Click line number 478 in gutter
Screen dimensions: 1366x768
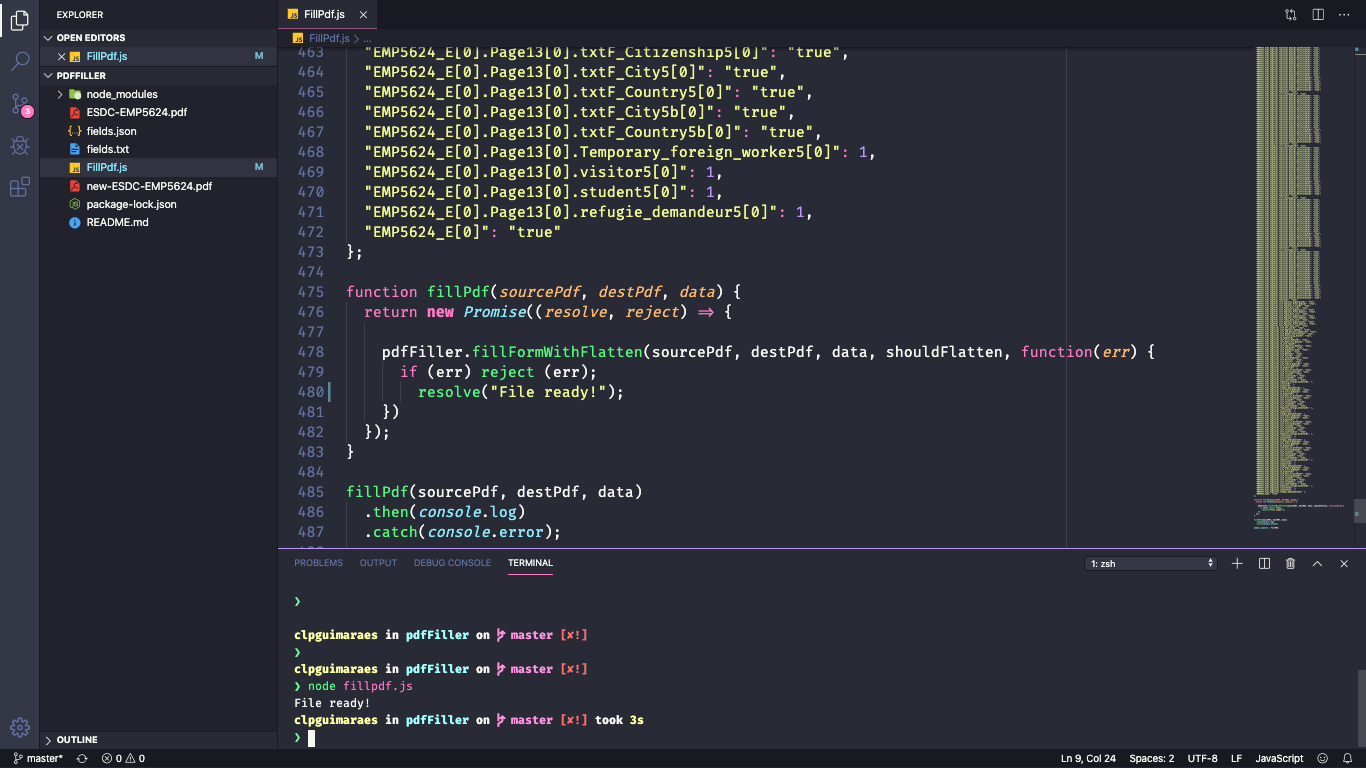(x=311, y=352)
